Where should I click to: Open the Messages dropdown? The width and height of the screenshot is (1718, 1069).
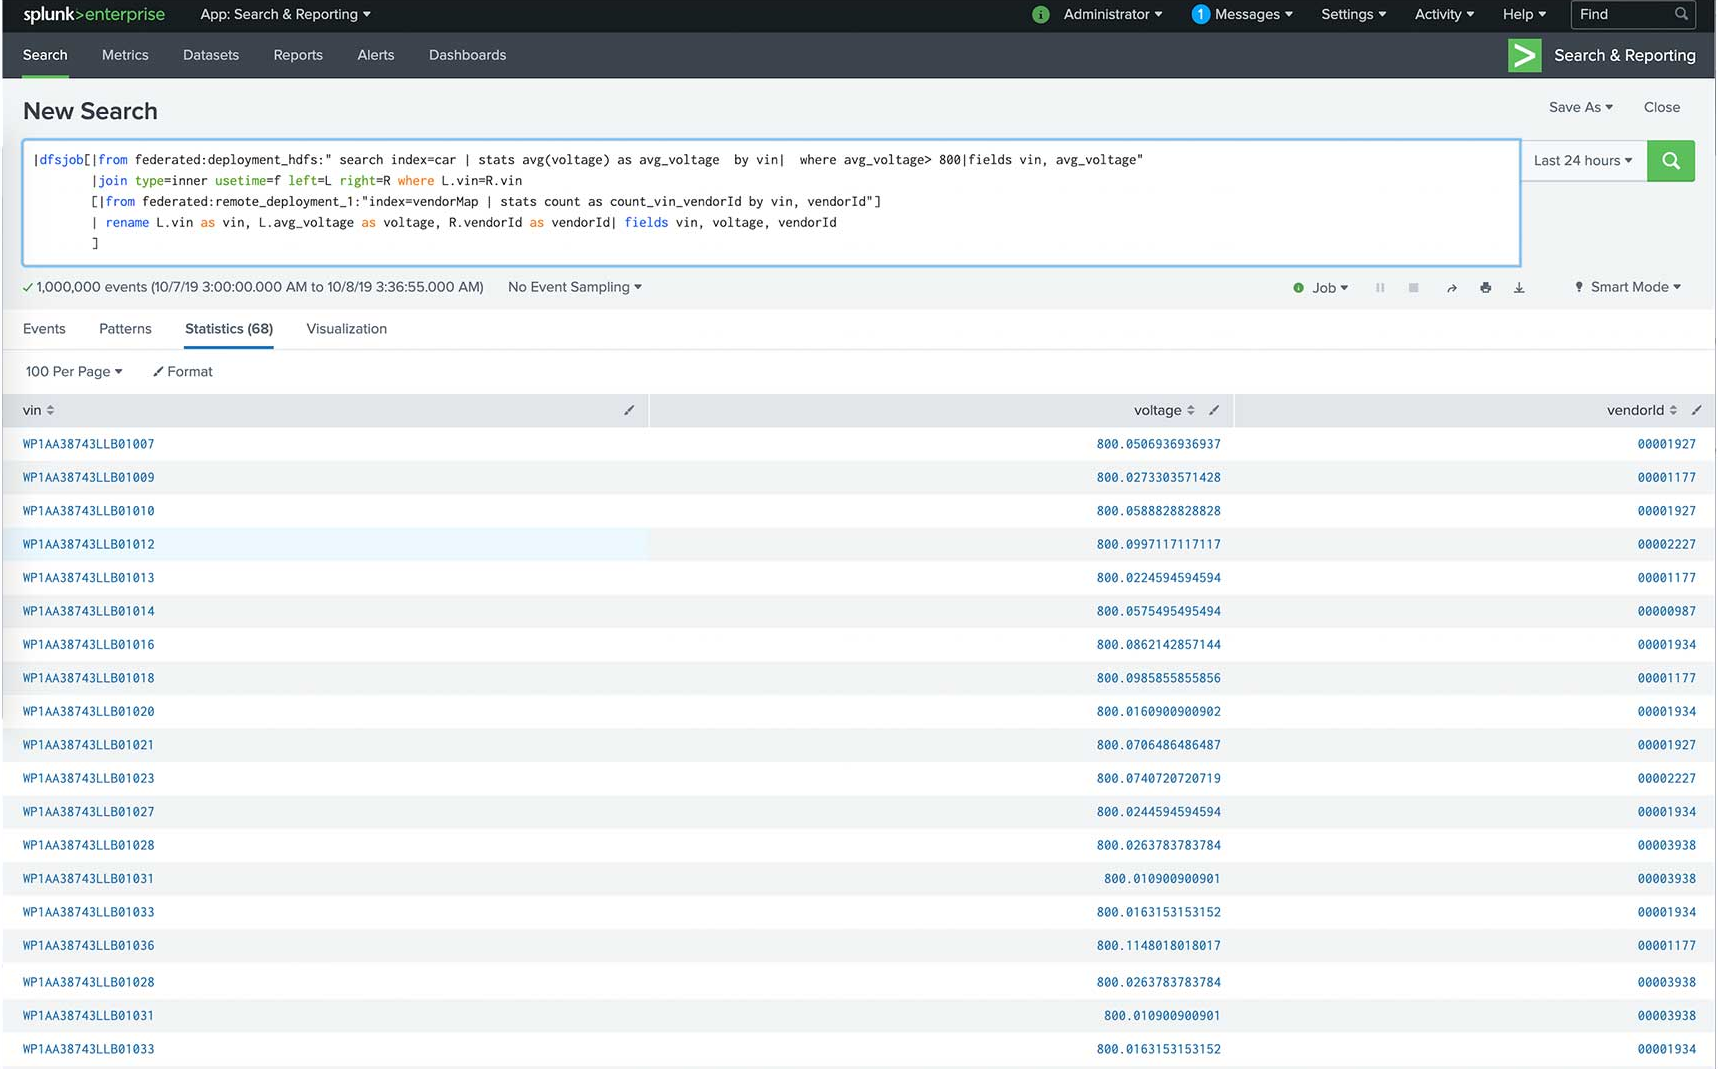[1253, 14]
